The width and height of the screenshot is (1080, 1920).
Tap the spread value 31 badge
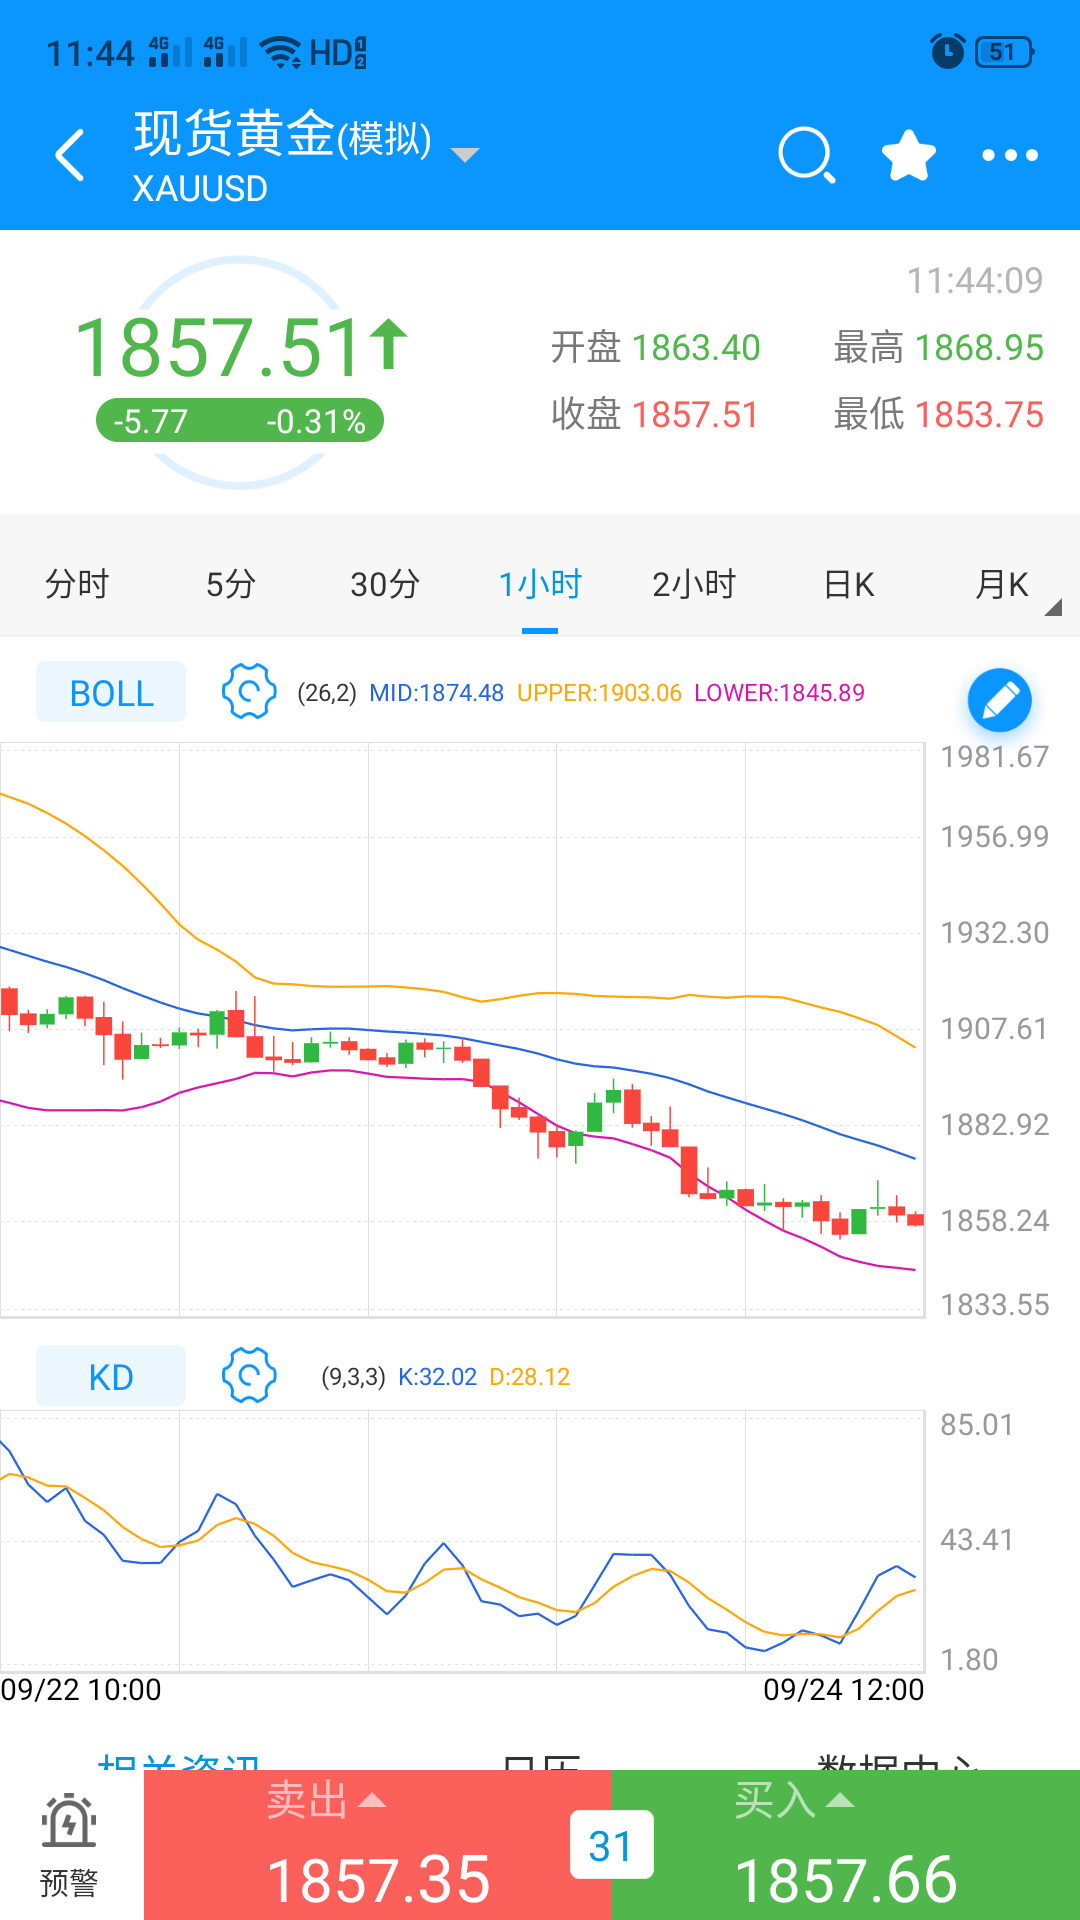coord(611,1846)
